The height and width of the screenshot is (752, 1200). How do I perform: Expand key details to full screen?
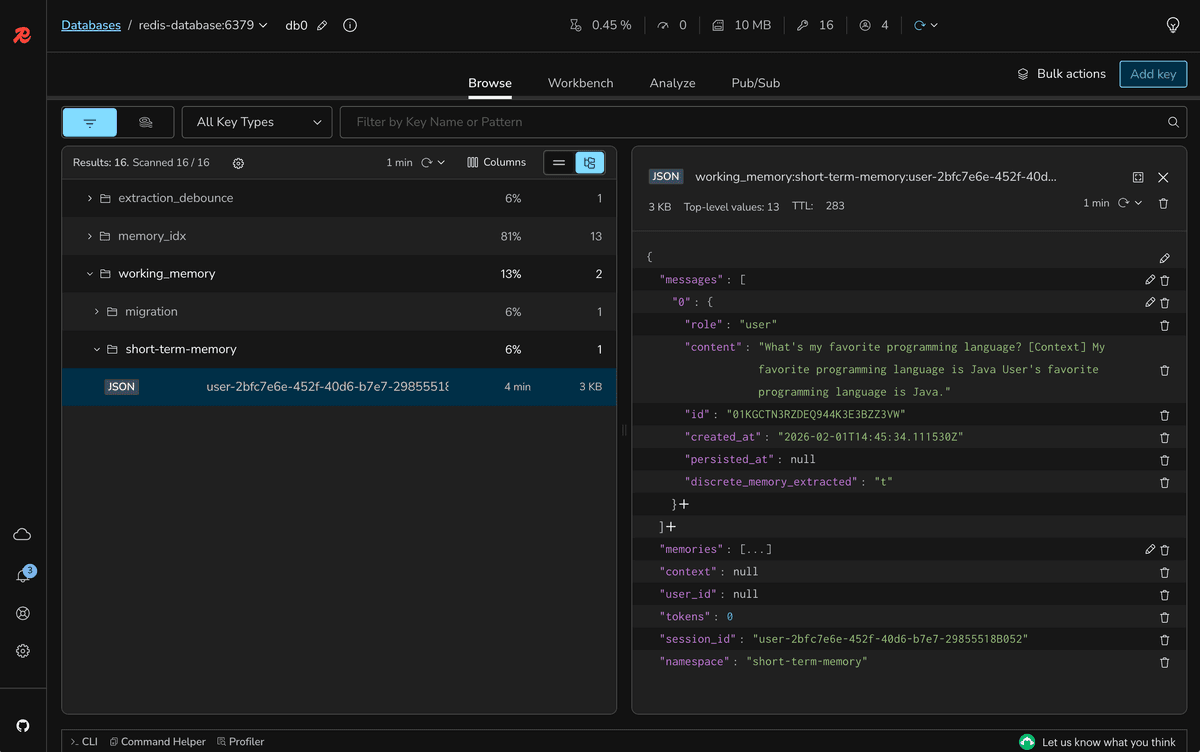click(x=1138, y=177)
